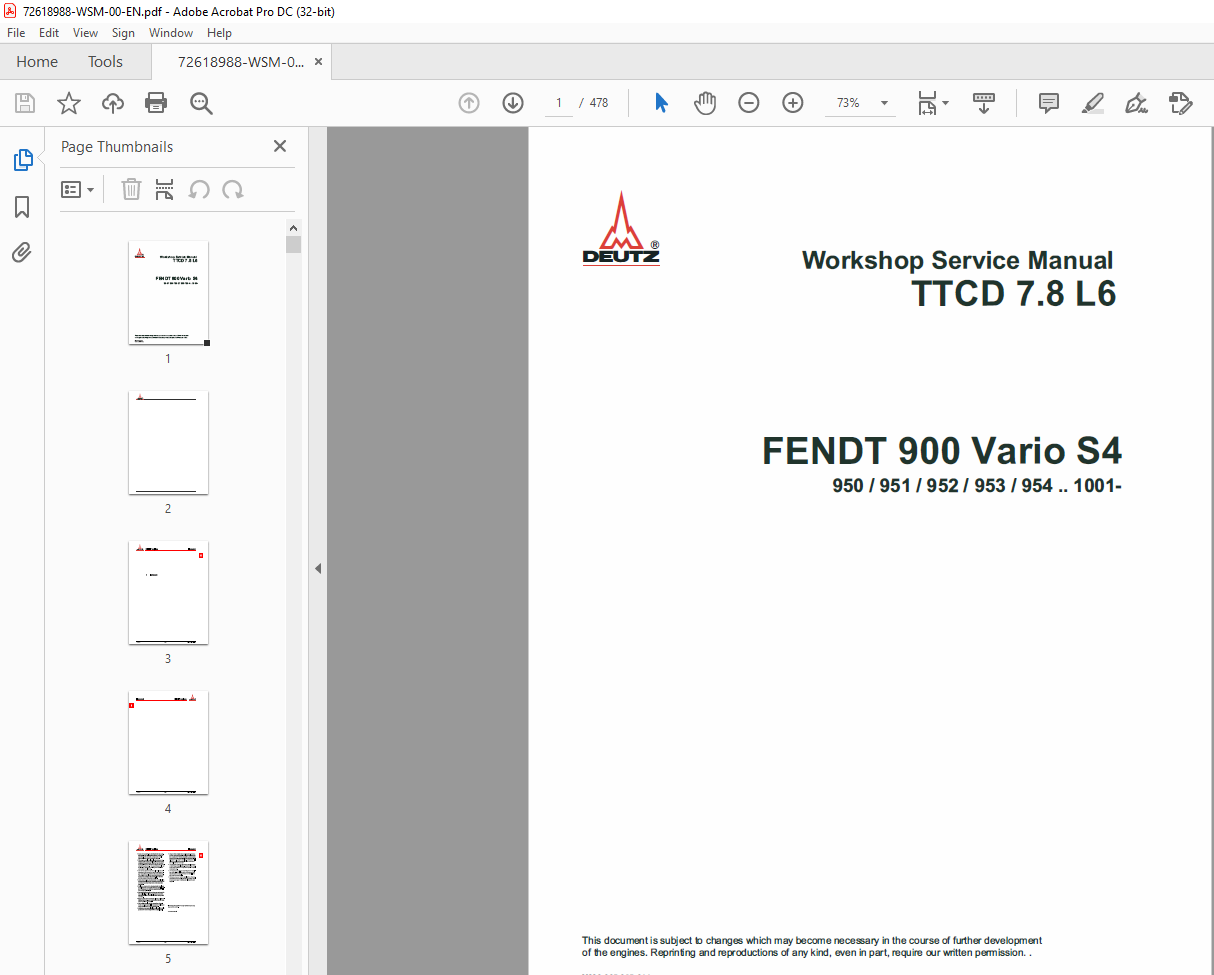Click the Save file icon
The width and height of the screenshot is (1214, 975).
(x=25, y=103)
